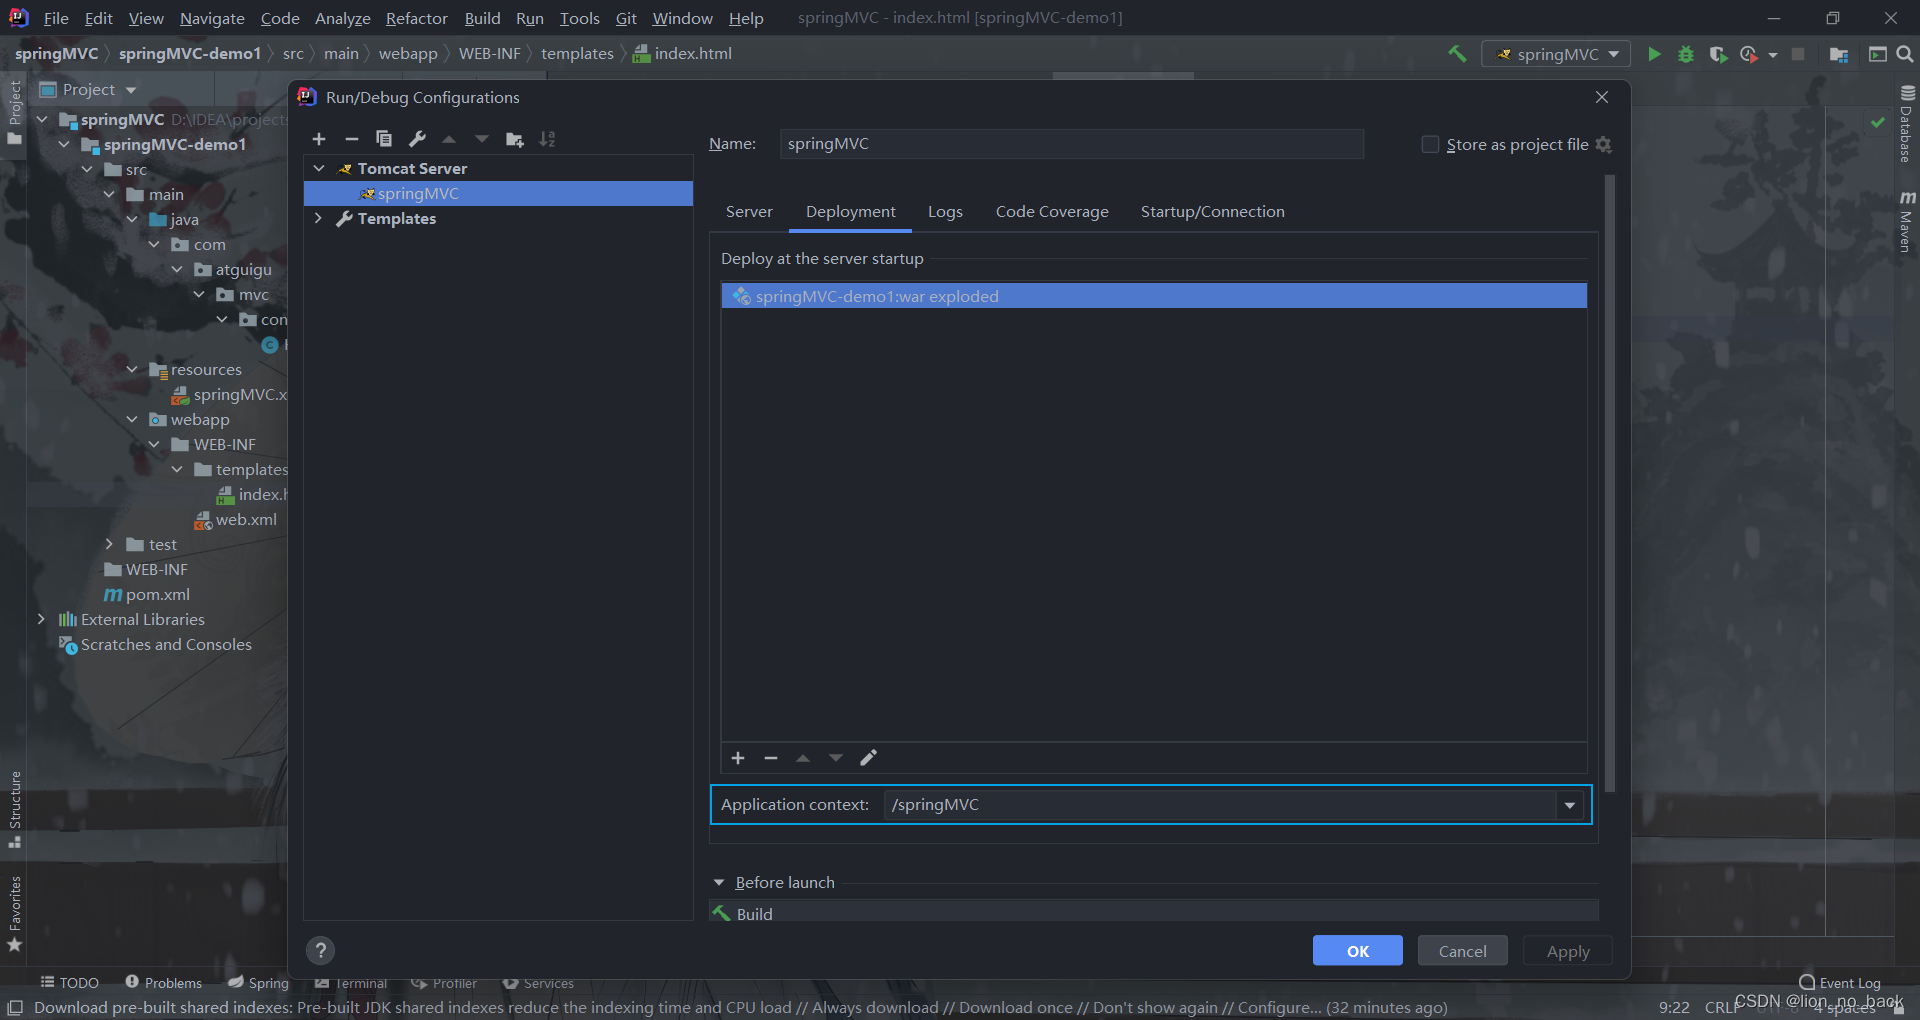Add new configuration with plus icon
The width and height of the screenshot is (1920, 1020).
point(319,139)
